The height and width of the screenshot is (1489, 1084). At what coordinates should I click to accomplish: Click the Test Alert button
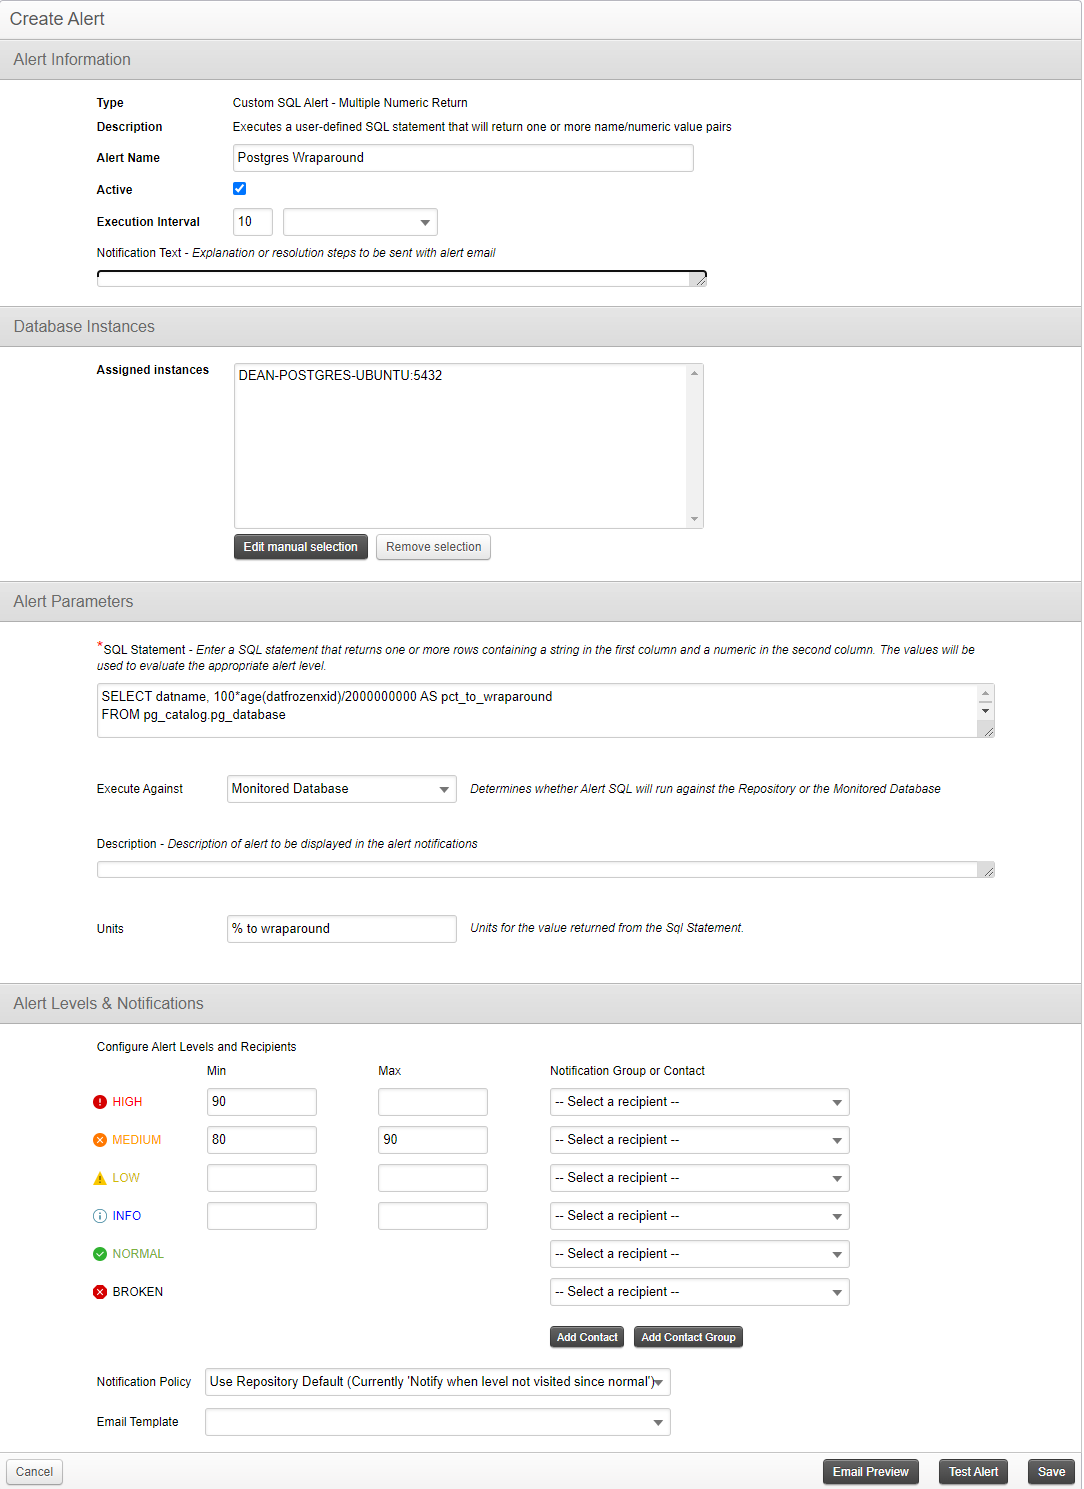[x=974, y=1472]
